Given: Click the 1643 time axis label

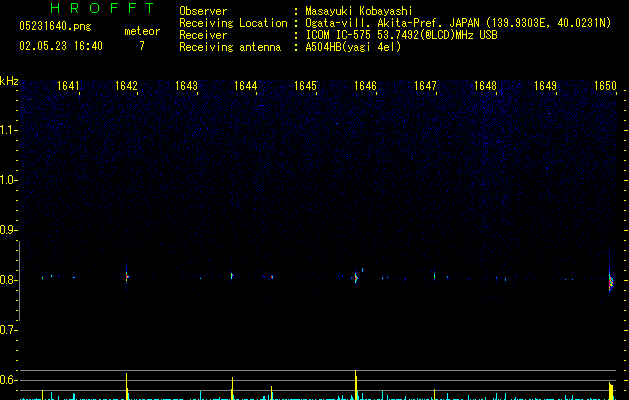Looking at the screenshot, I should [187, 86].
